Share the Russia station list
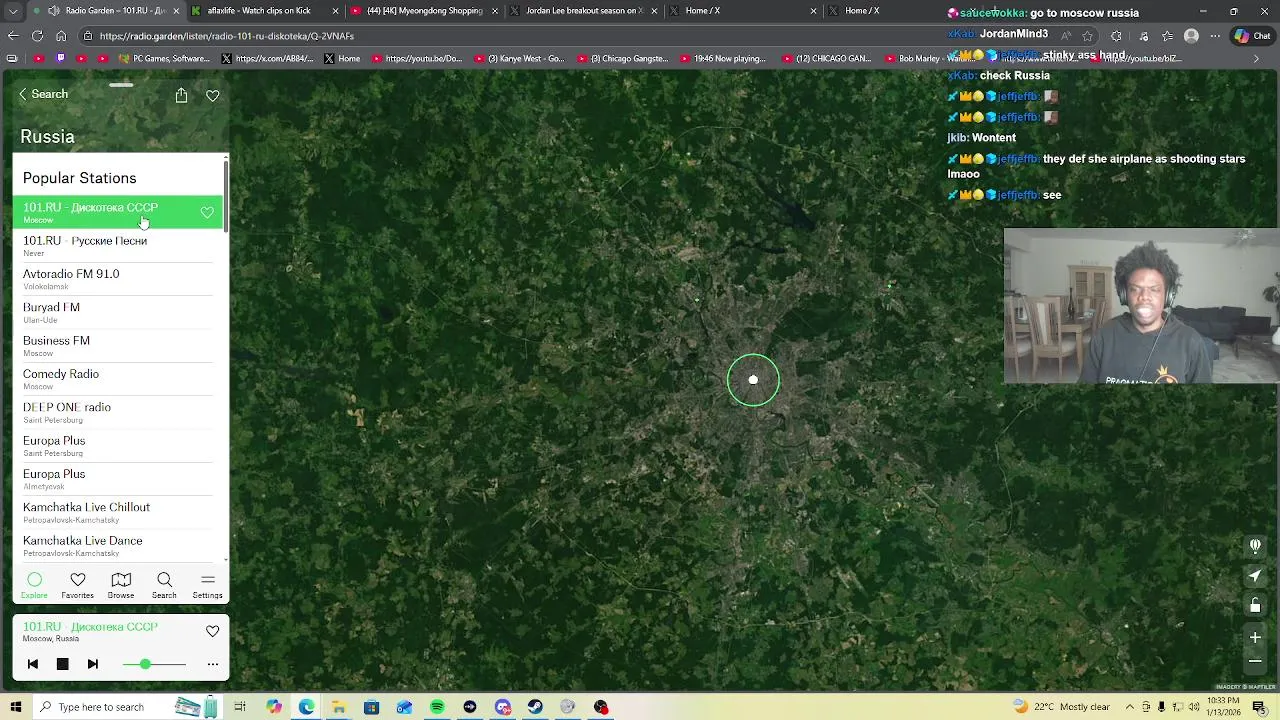The width and height of the screenshot is (1280, 720). point(181,95)
